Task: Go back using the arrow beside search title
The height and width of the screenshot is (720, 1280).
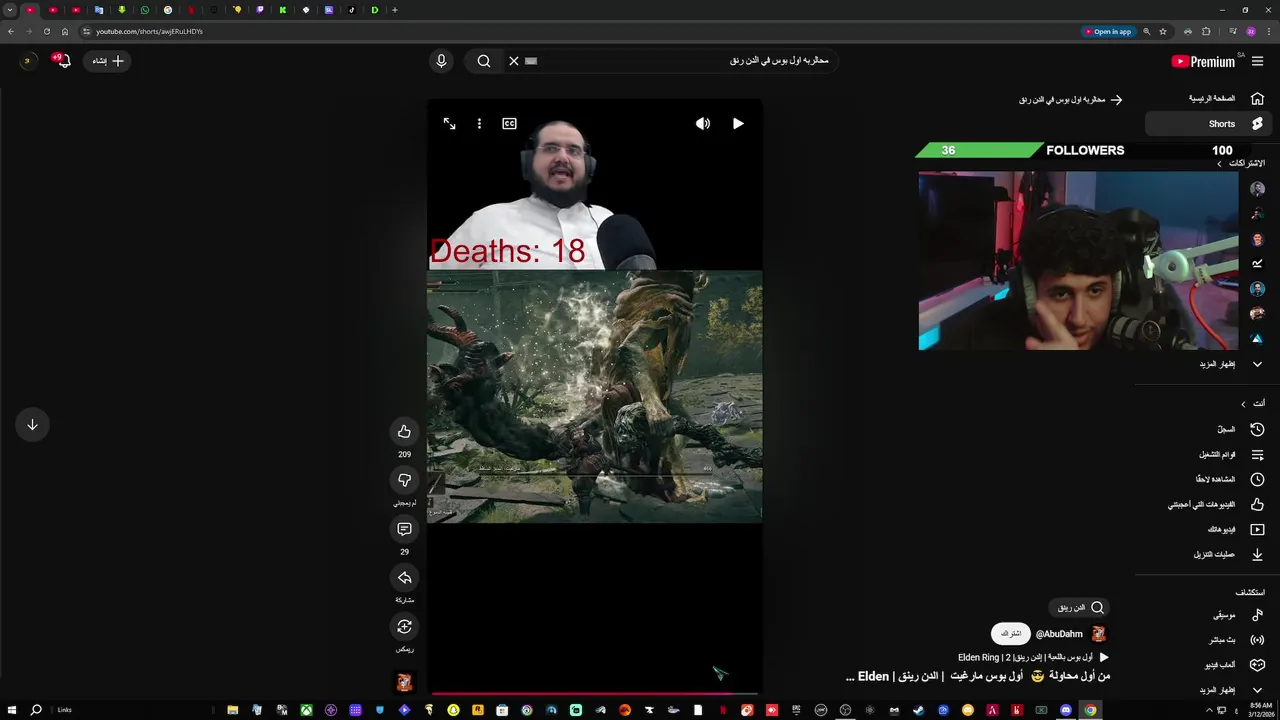Action: (1116, 100)
